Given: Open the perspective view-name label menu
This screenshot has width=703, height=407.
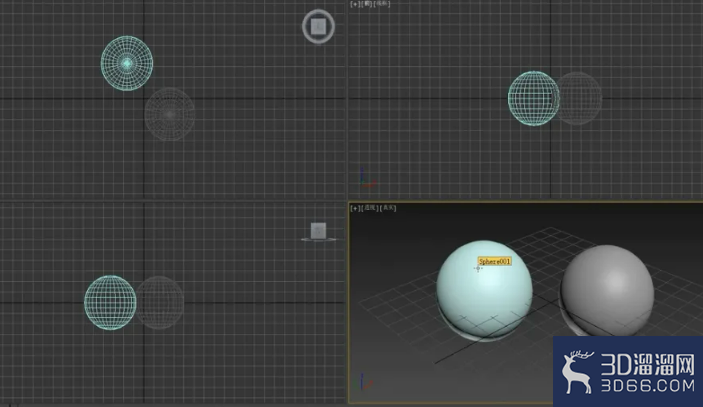Looking at the screenshot, I should [x=370, y=208].
